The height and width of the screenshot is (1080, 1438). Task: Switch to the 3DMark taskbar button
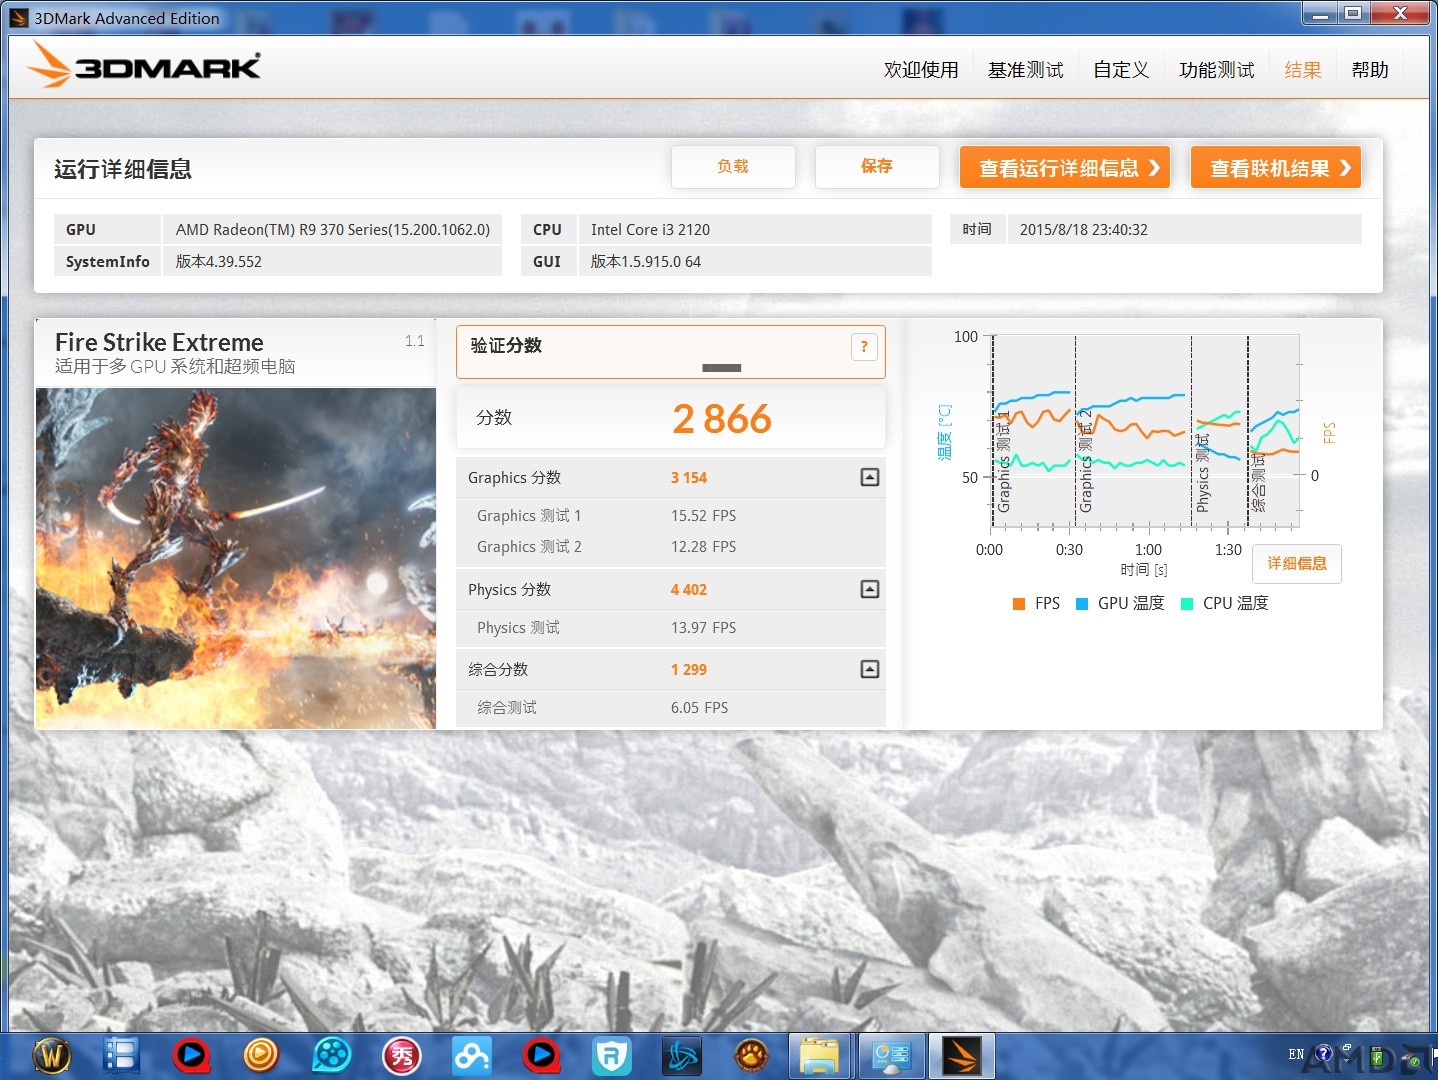(x=962, y=1055)
